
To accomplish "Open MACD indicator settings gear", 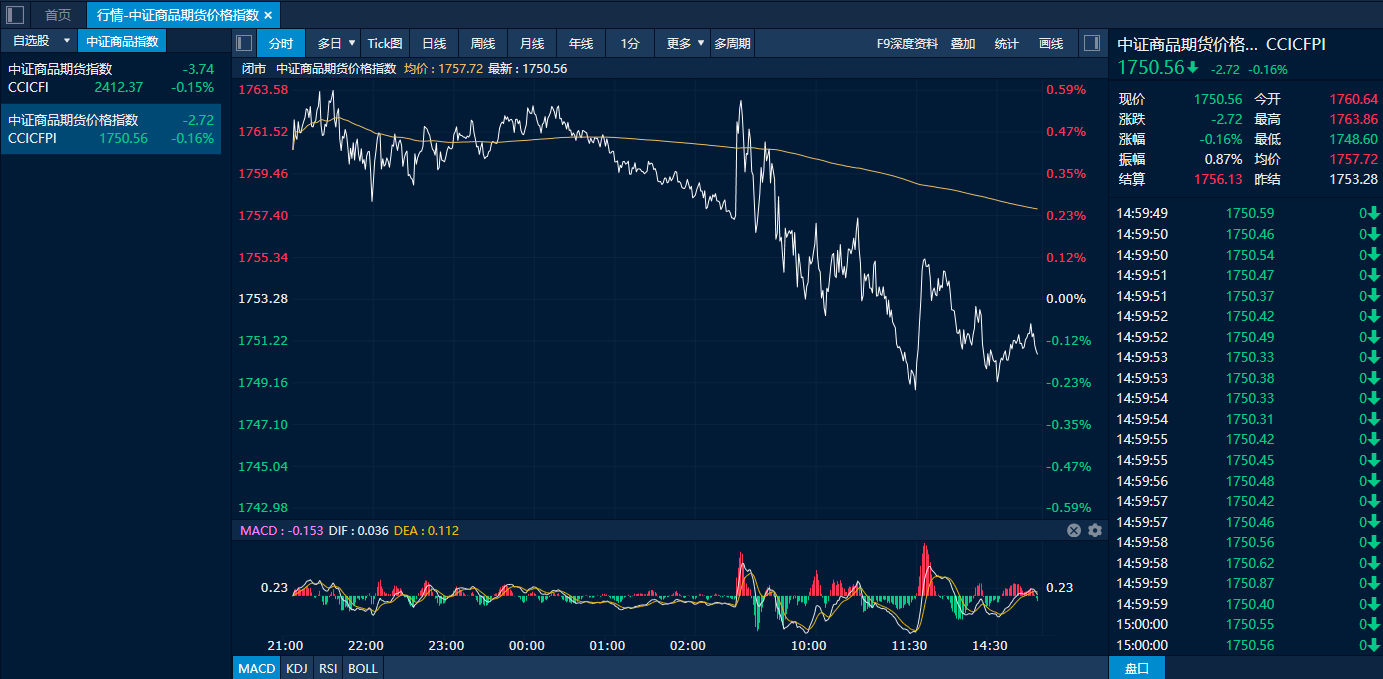I will coord(1094,530).
